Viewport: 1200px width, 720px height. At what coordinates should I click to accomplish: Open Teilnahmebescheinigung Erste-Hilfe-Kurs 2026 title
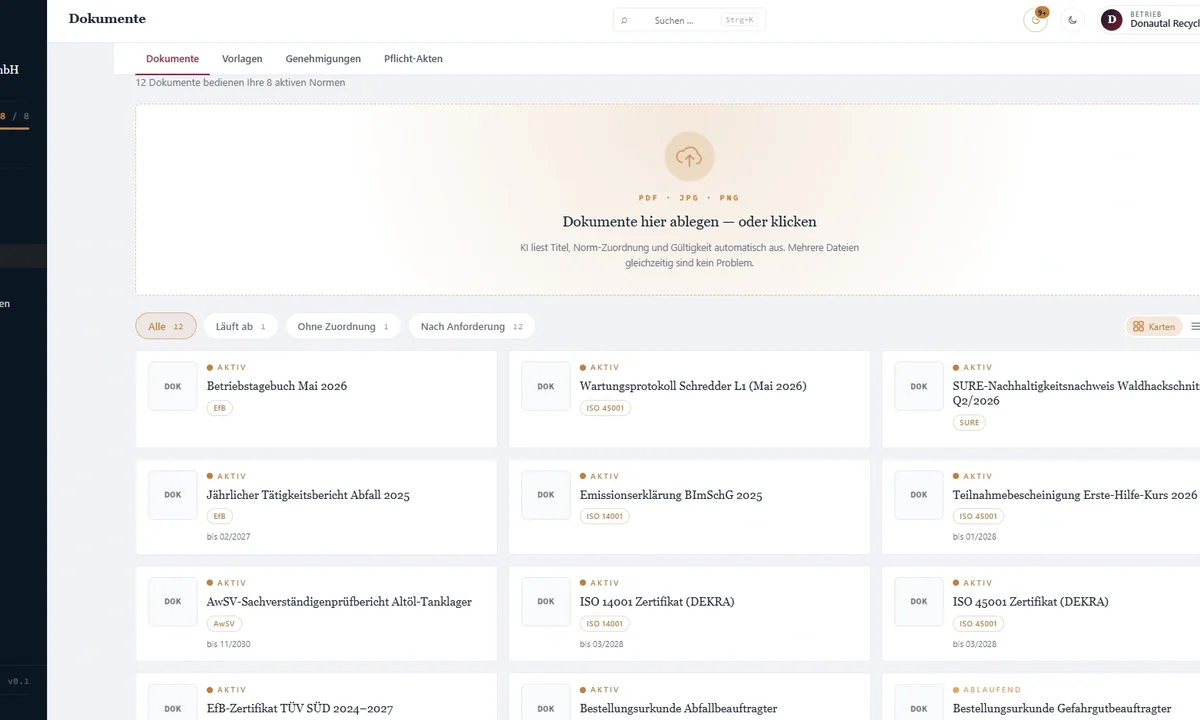(1075, 495)
